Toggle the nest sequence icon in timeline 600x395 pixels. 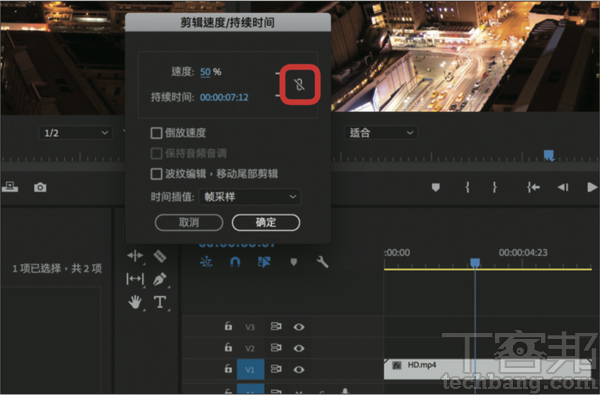(x=206, y=262)
